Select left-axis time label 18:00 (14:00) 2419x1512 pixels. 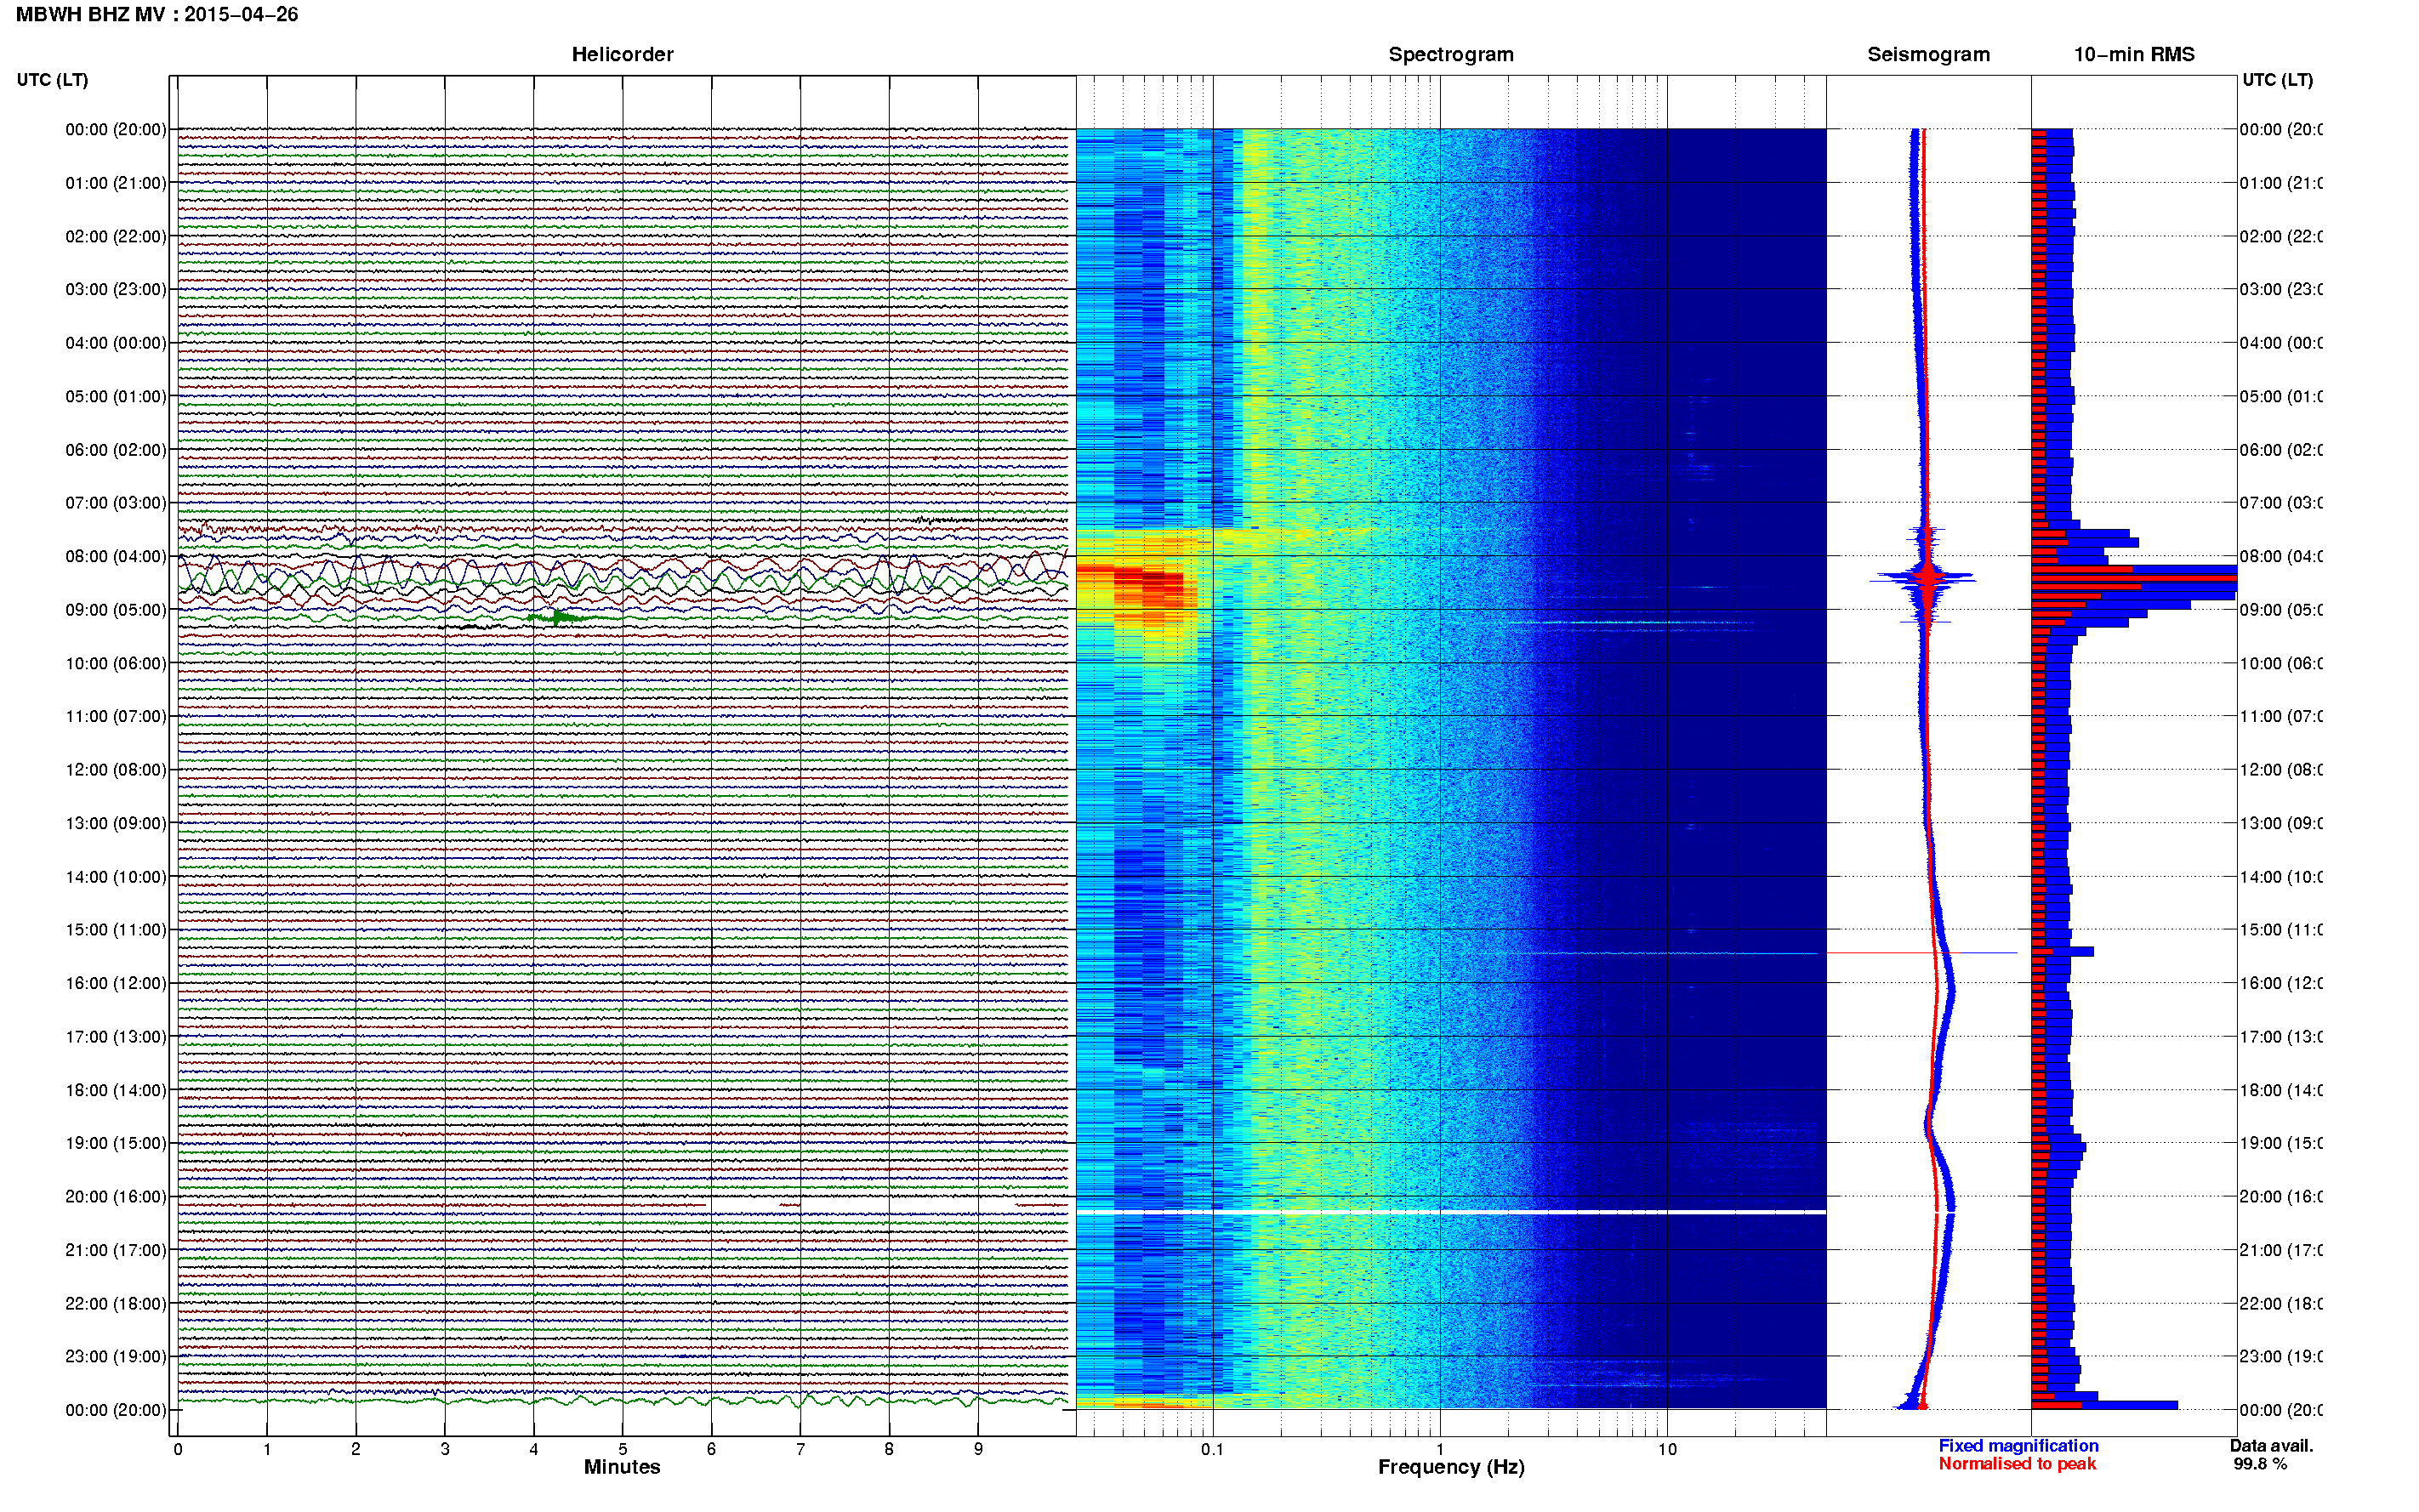pyautogui.click(x=116, y=1090)
